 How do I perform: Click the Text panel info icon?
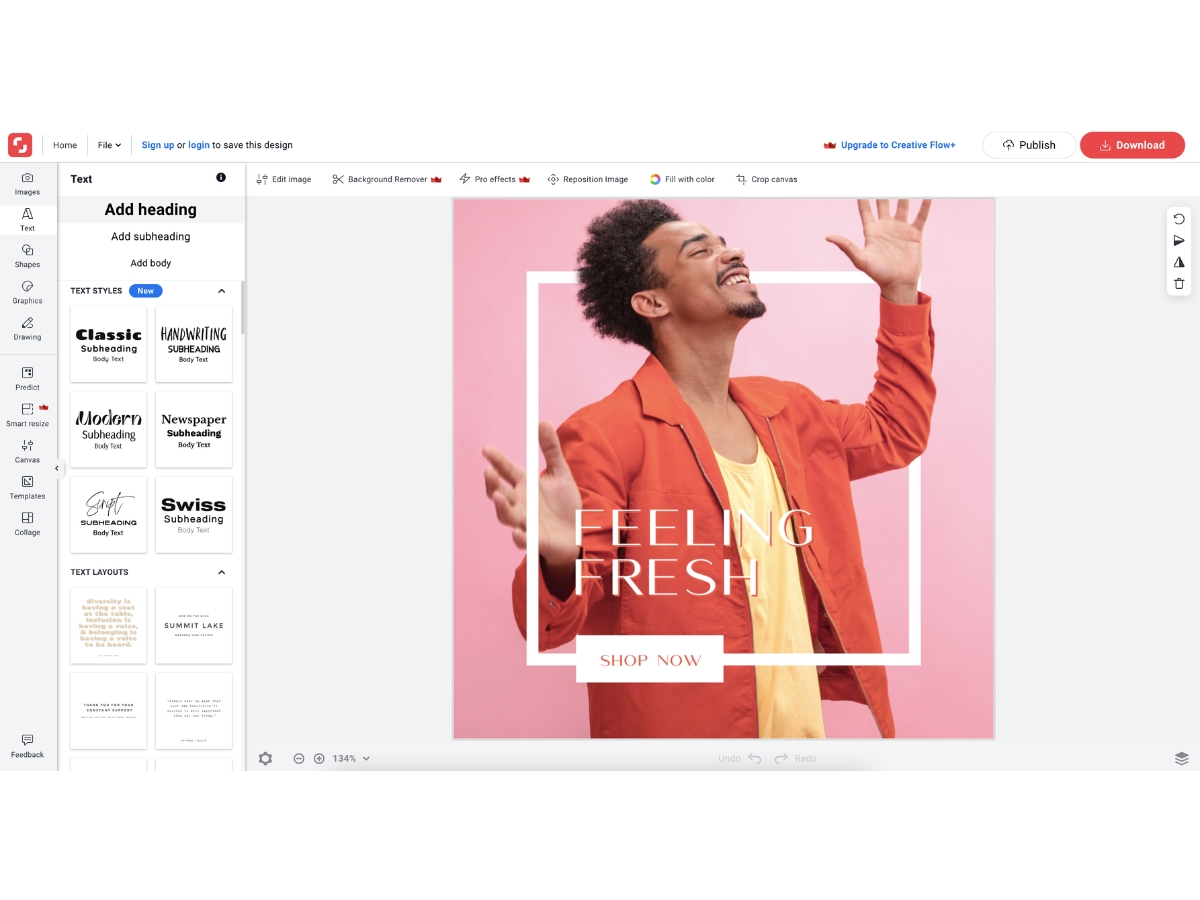(221, 178)
